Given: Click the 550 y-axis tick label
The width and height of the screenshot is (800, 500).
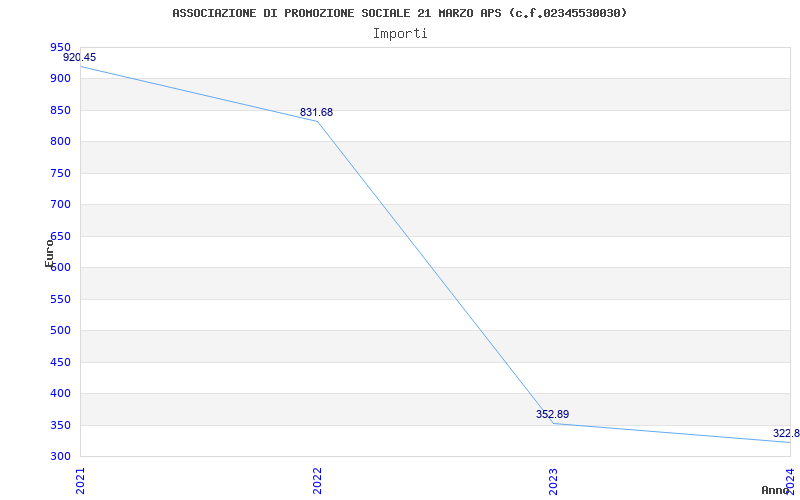Looking at the screenshot, I should pyautogui.click(x=60, y=299).
